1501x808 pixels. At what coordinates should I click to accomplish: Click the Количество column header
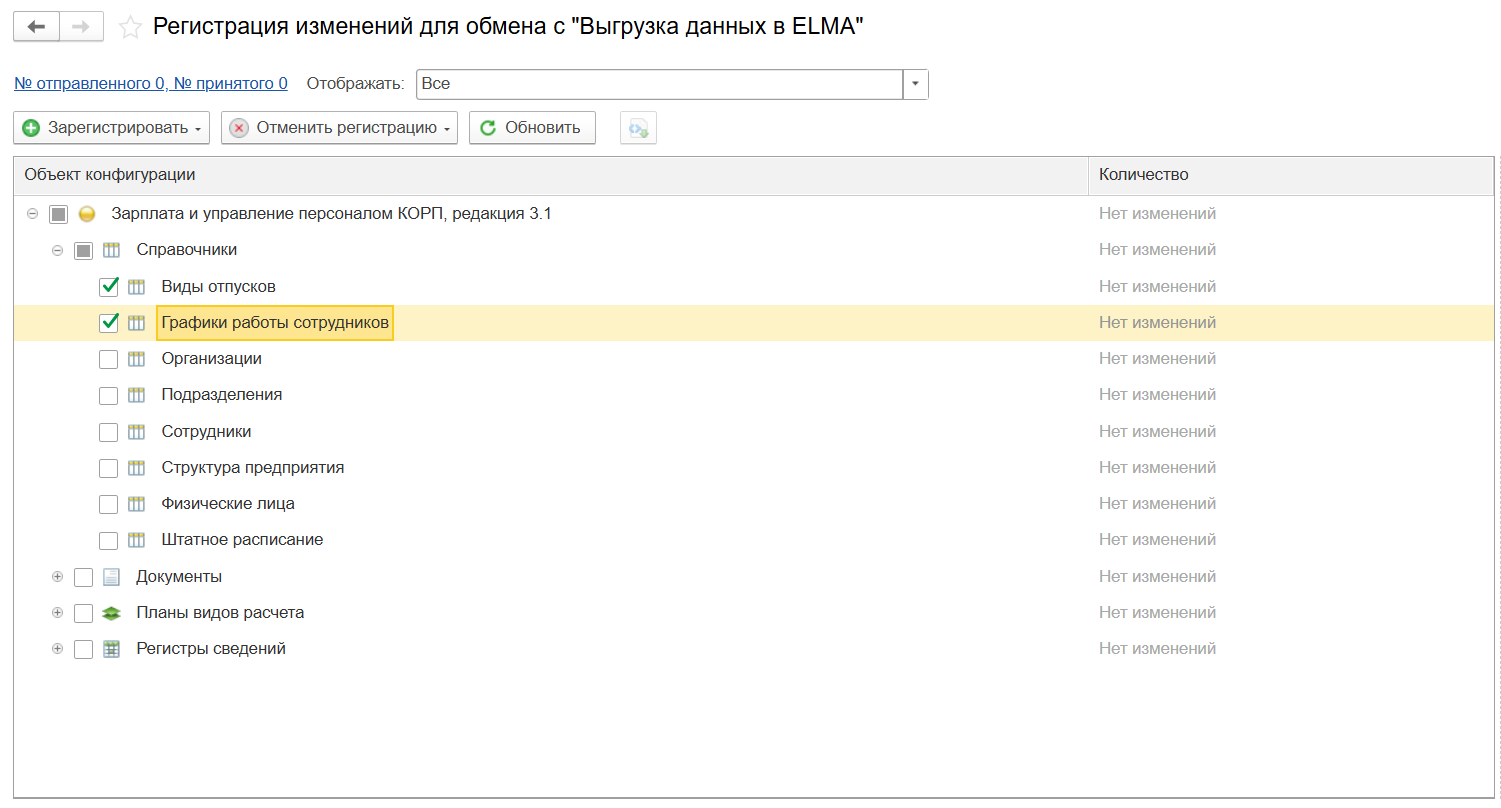click(1144, 175)
